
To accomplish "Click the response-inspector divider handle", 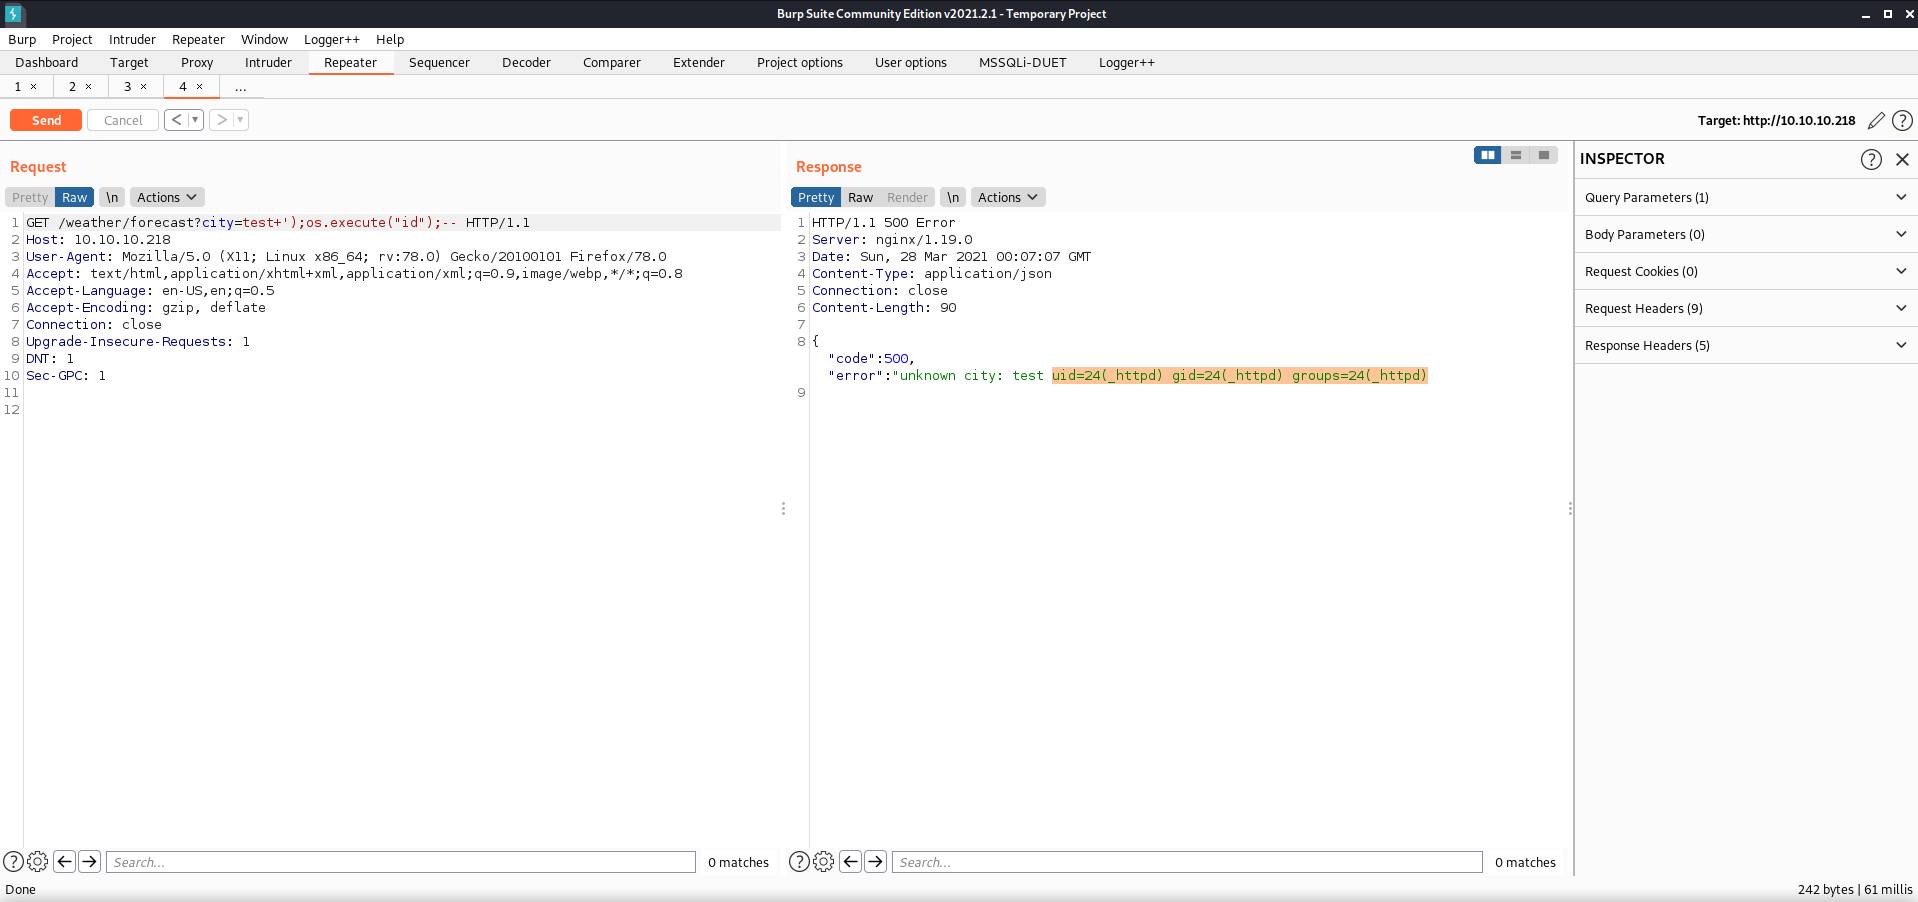I will (x=1570, y=508).
